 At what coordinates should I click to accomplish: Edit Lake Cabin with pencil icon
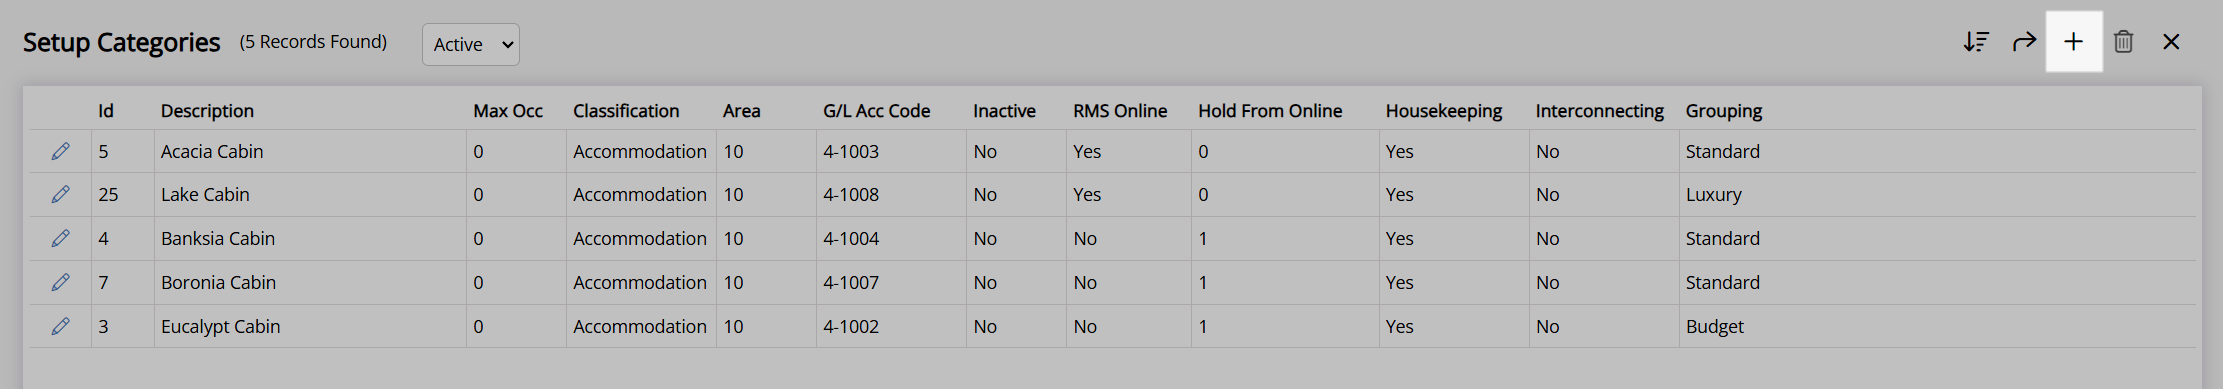tap(61, 194)
